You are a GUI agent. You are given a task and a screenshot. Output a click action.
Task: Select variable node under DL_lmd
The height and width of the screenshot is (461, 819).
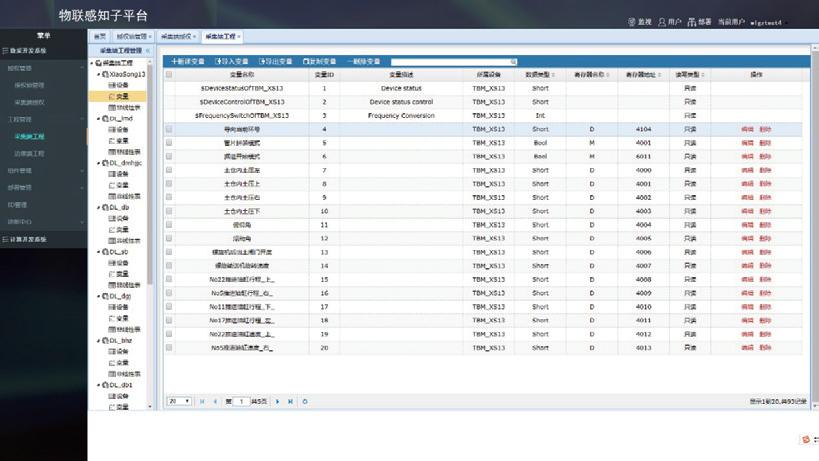(119, 140)
